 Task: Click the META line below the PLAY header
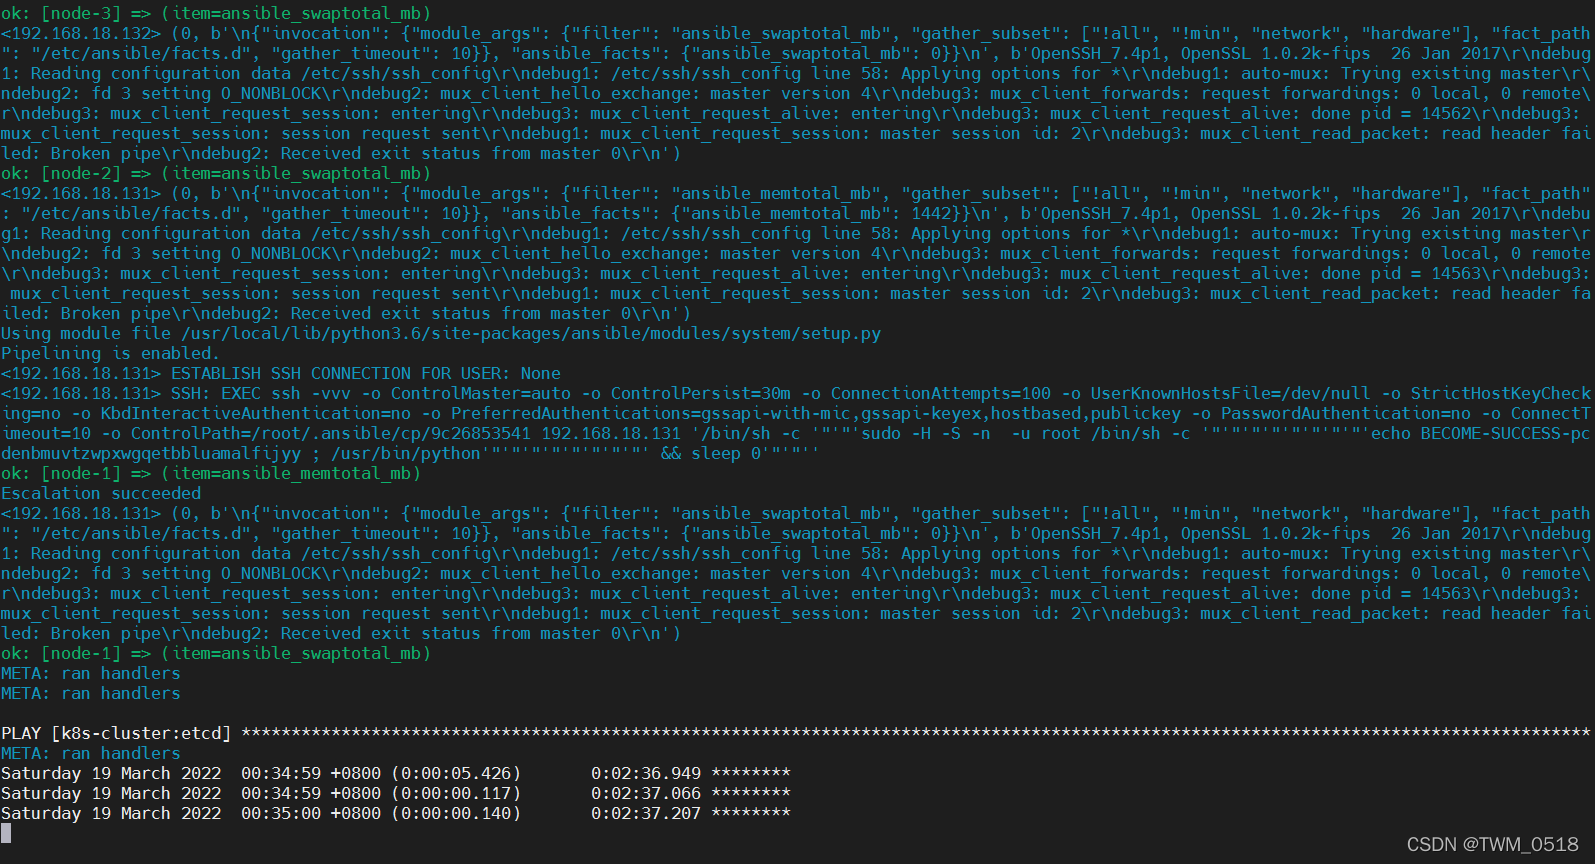coord(91,753)
